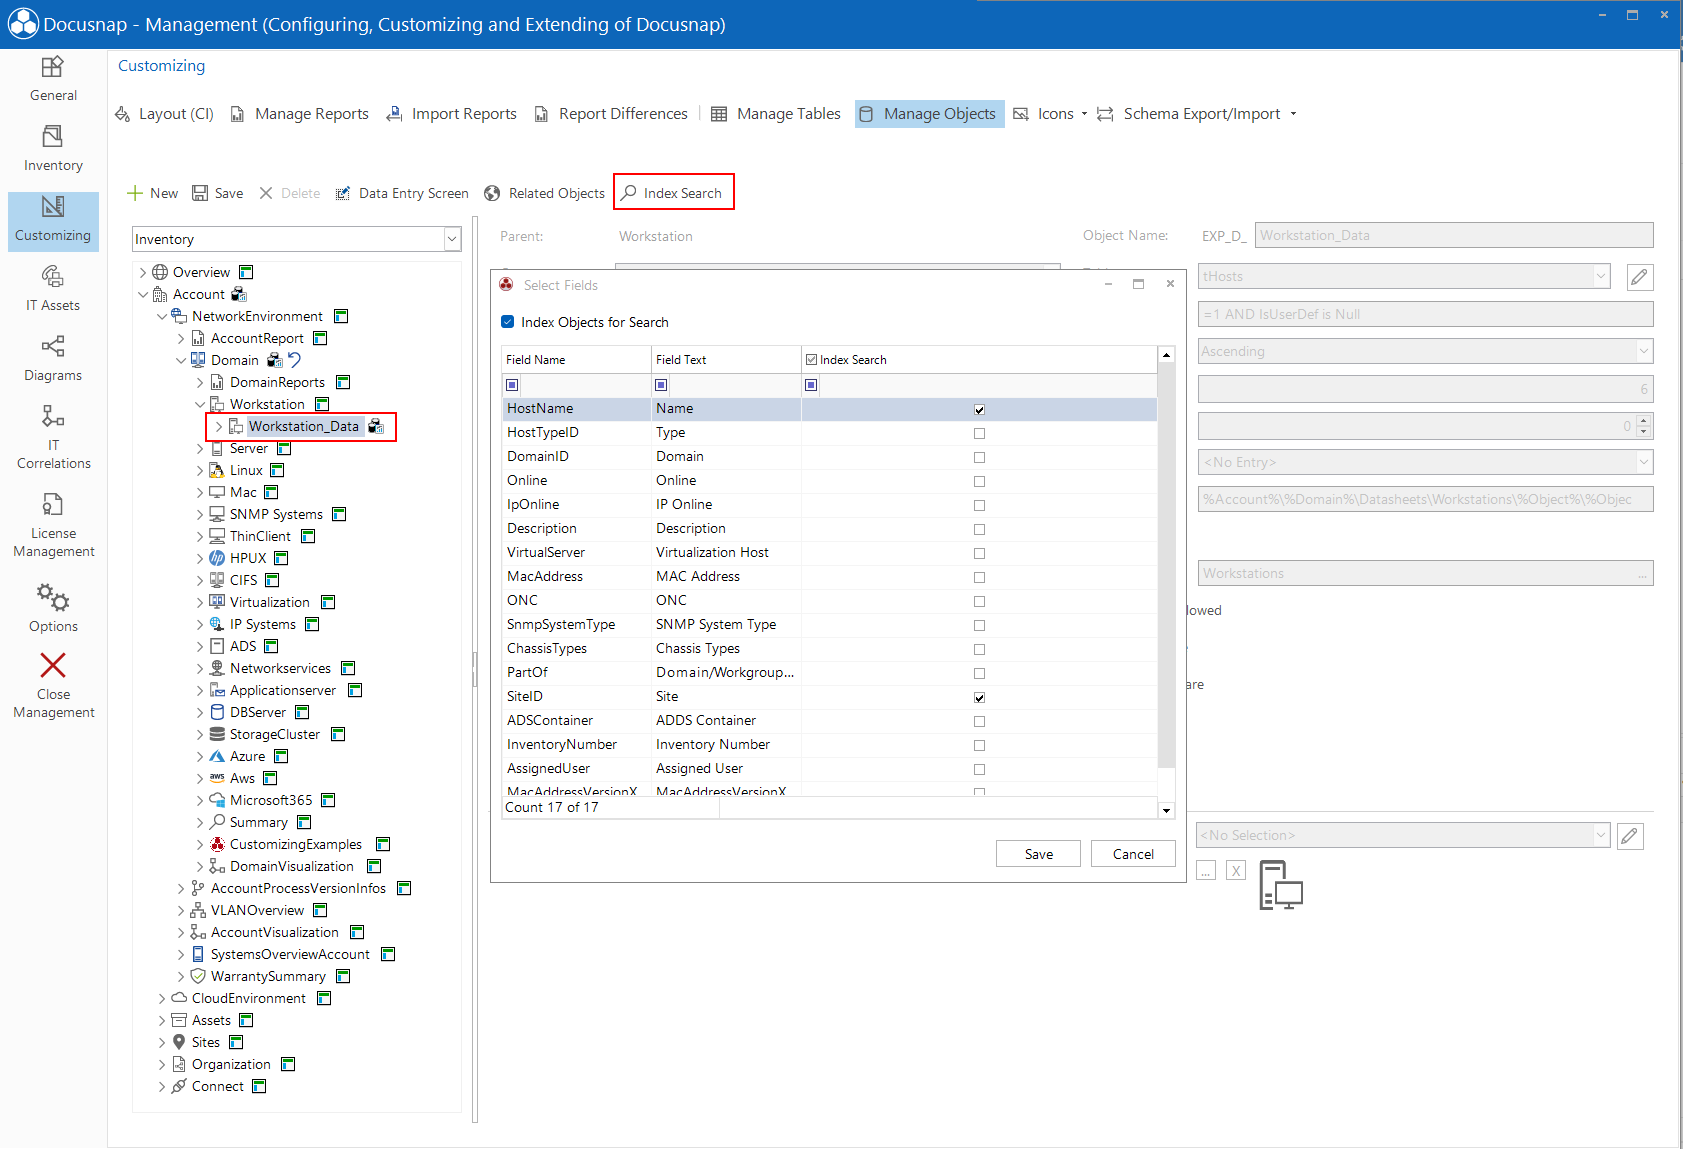Click the scroll down arrow in the fields list

coord(1166,810)
